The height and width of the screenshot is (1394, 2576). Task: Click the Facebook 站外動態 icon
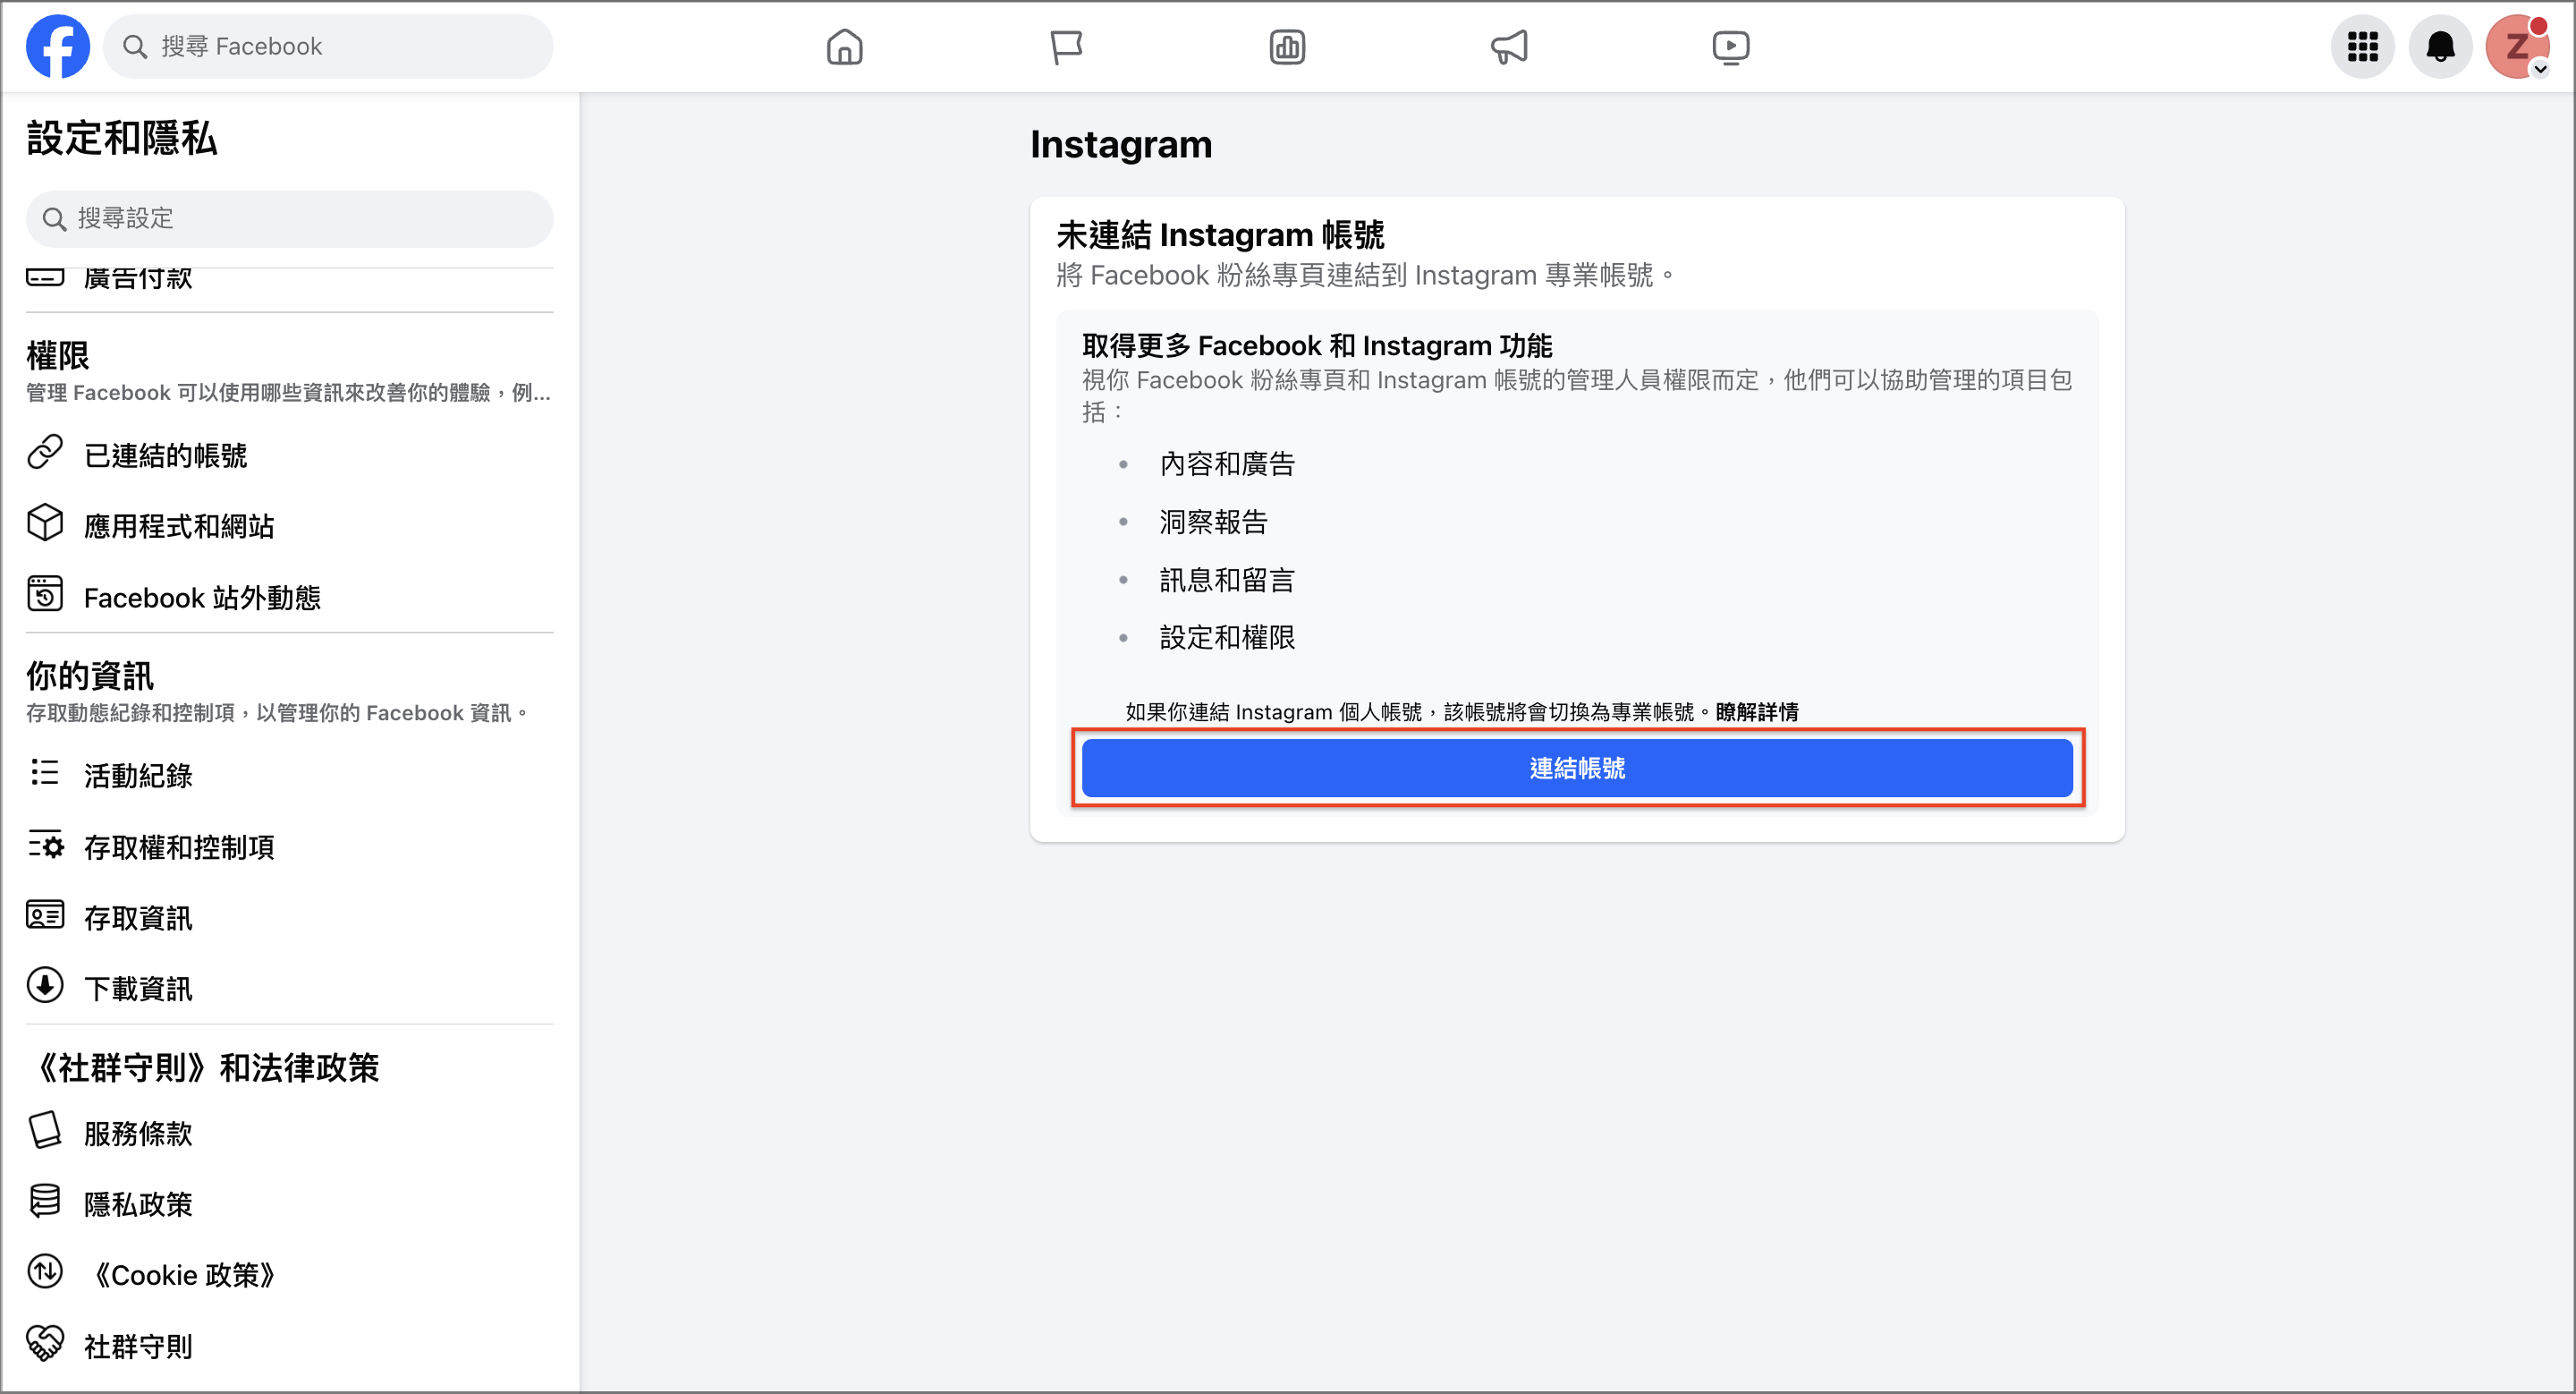(x=45, y=594)
